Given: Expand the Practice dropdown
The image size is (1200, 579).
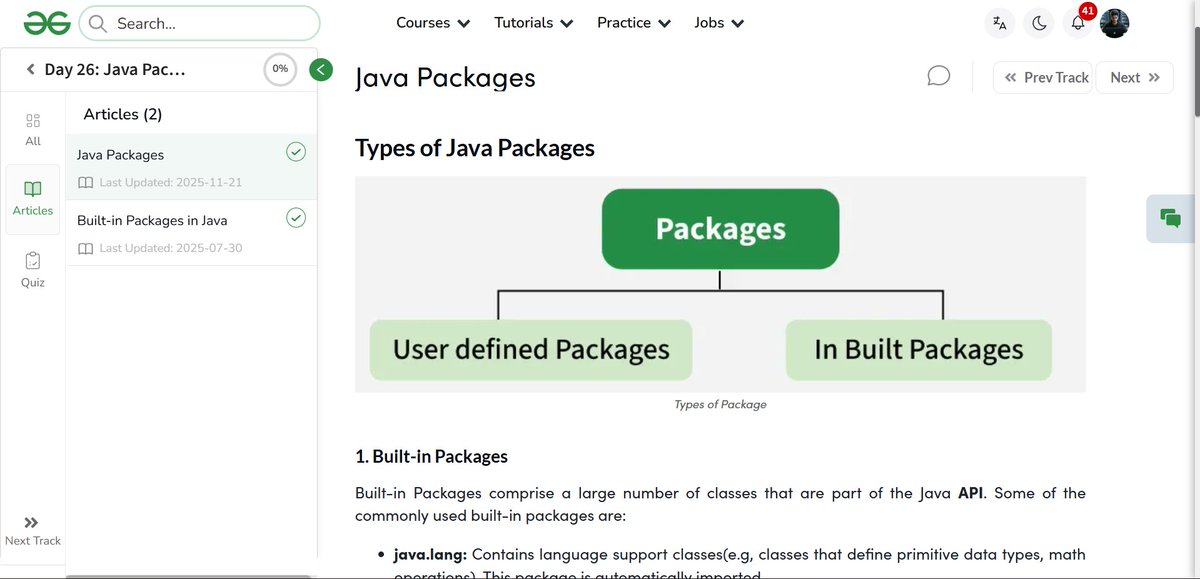Looking at the screenshot, I should [x=633, y=22].
